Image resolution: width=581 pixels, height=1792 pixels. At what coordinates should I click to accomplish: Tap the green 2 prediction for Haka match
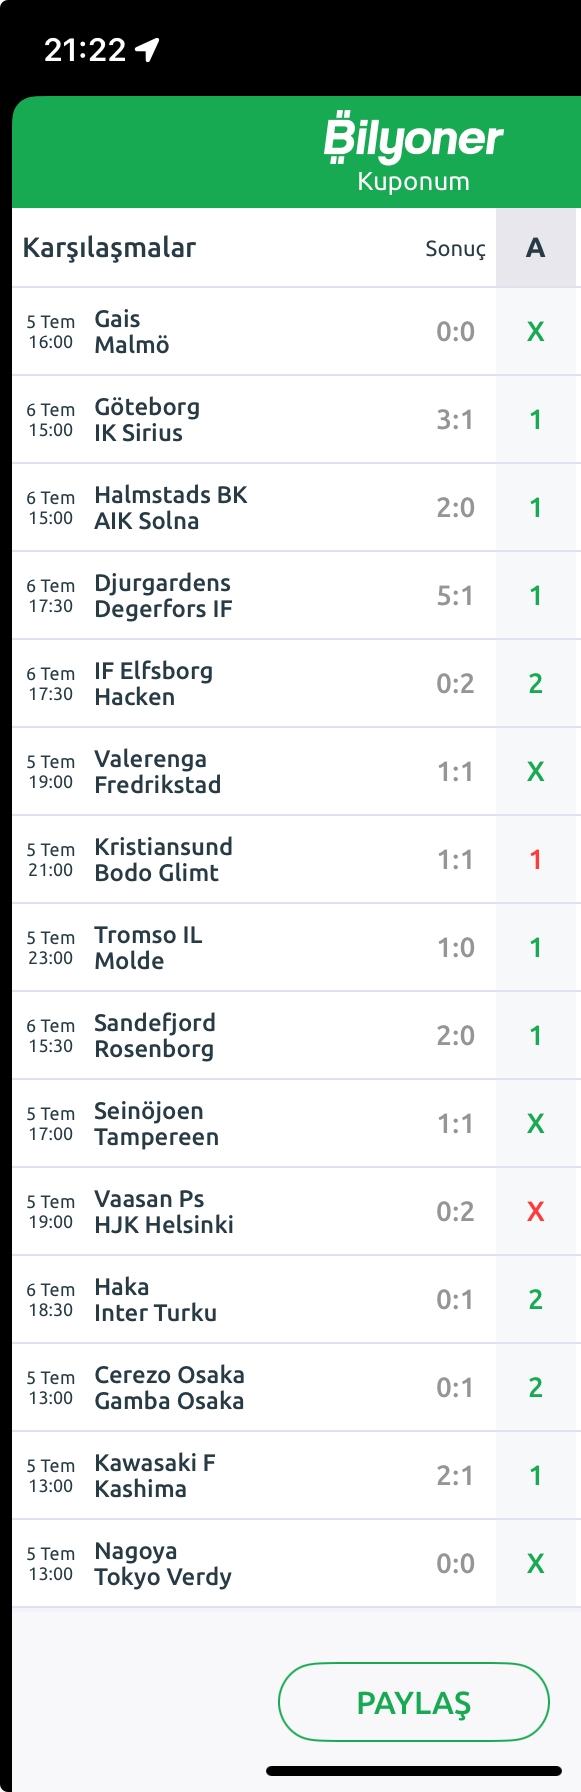(x=536, y=1300)
